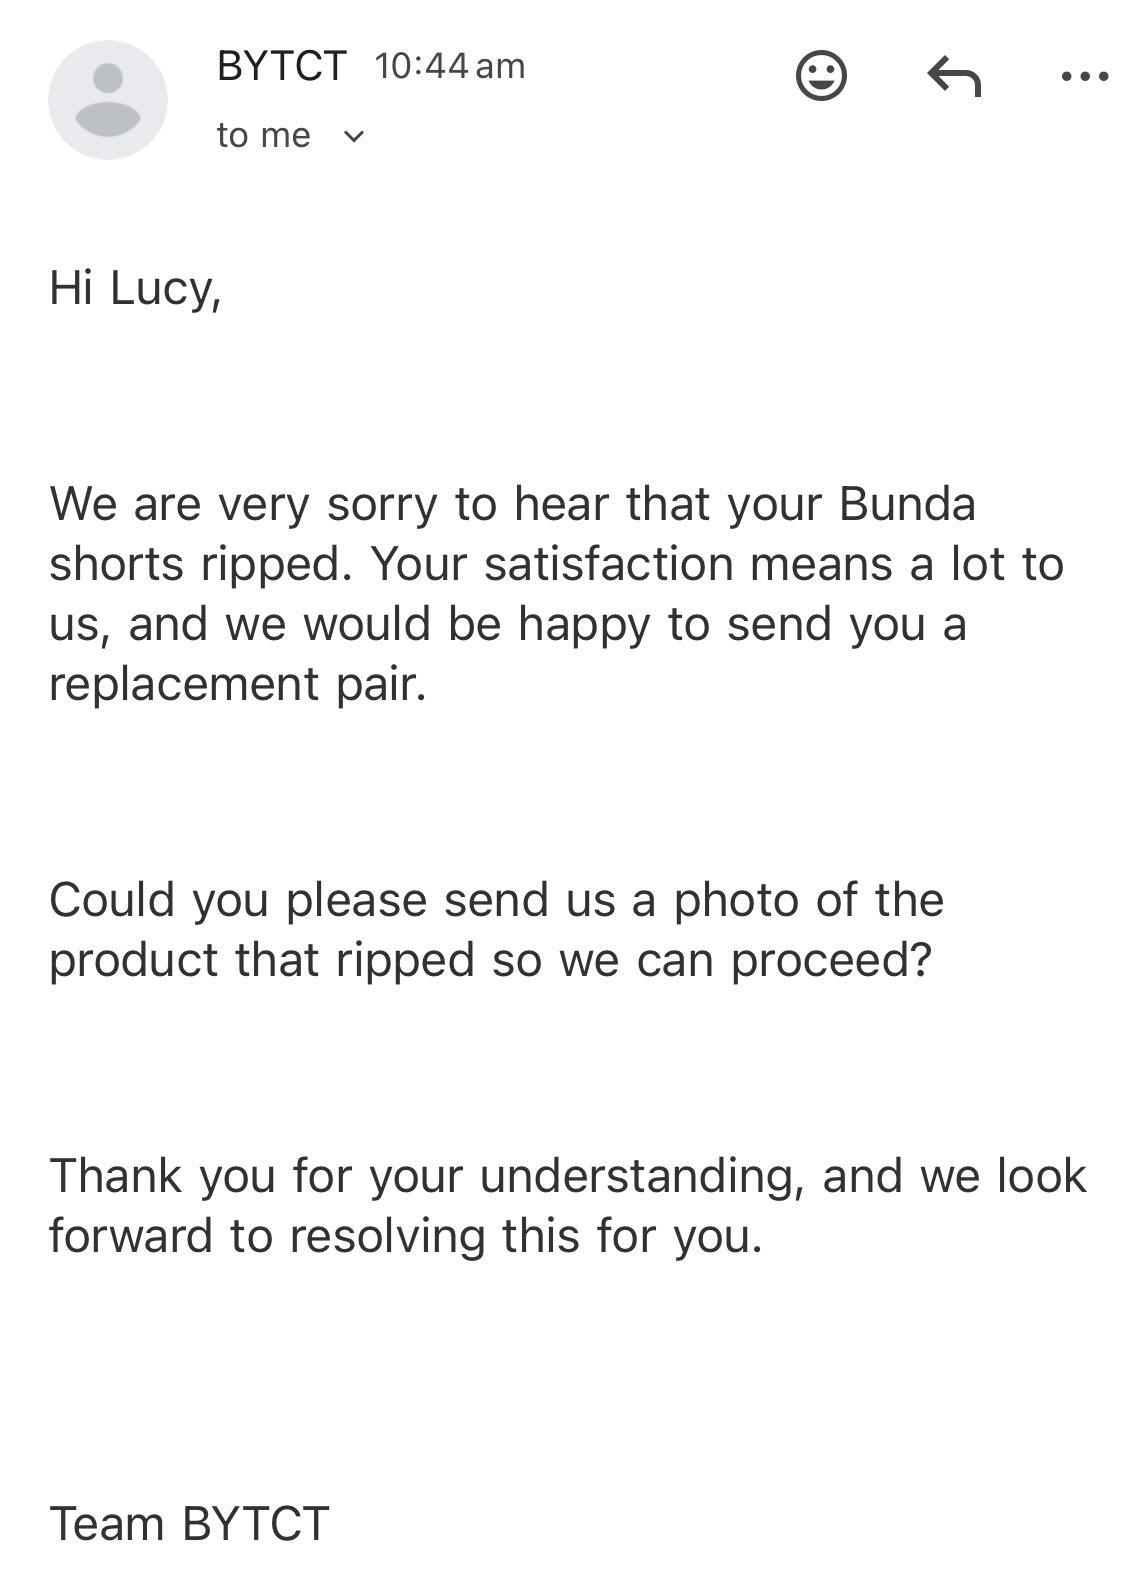Image resolution: width=1137 pixels, height=1574 pixels.
Task: Expand recipient details chevron beside "to me"
Action: pyautogui.click(x=354, y=136)
